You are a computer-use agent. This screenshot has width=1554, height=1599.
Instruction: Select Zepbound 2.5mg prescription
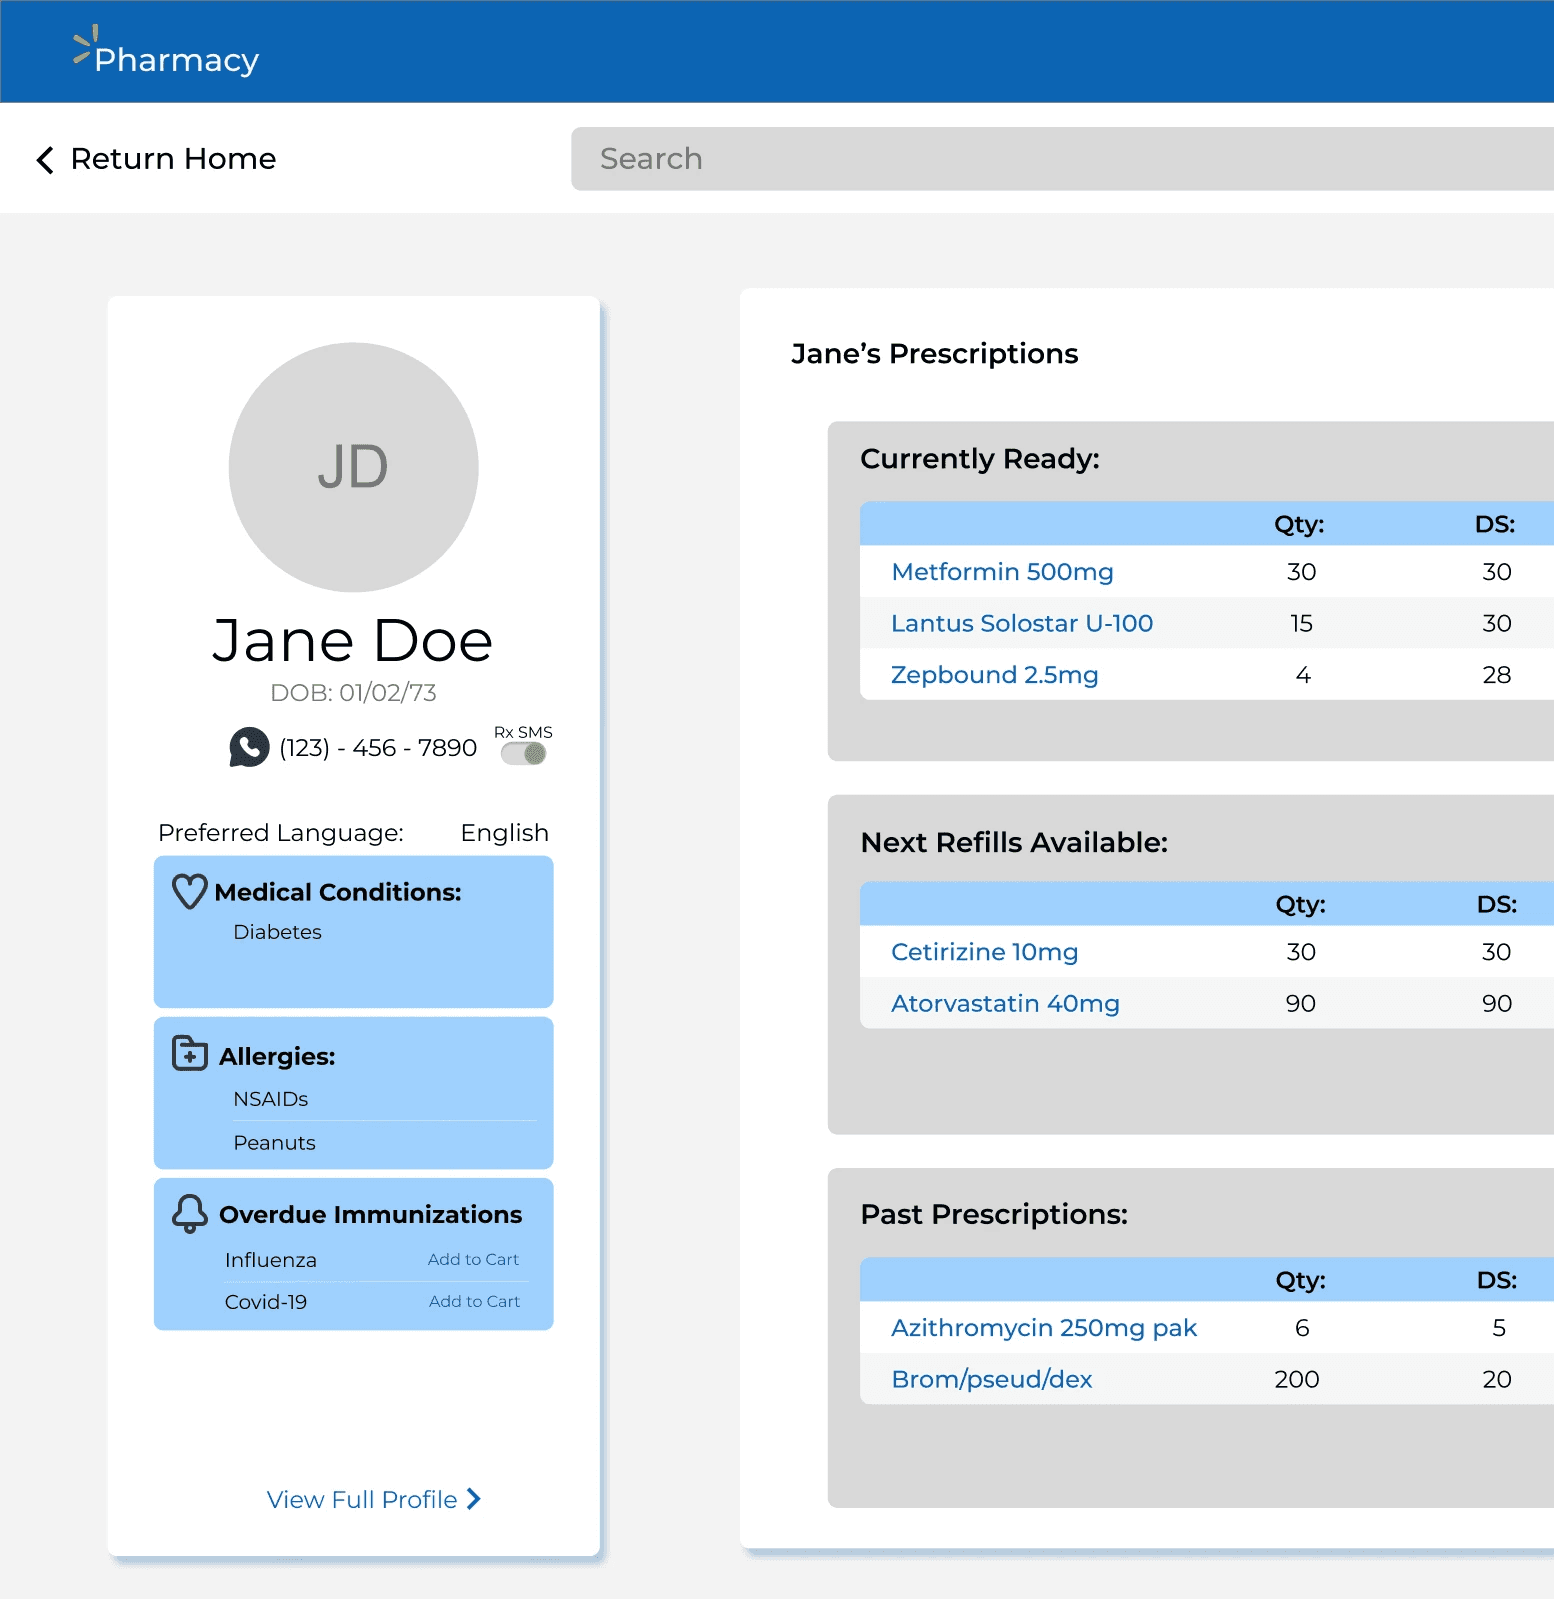click(x=995, y=675)
